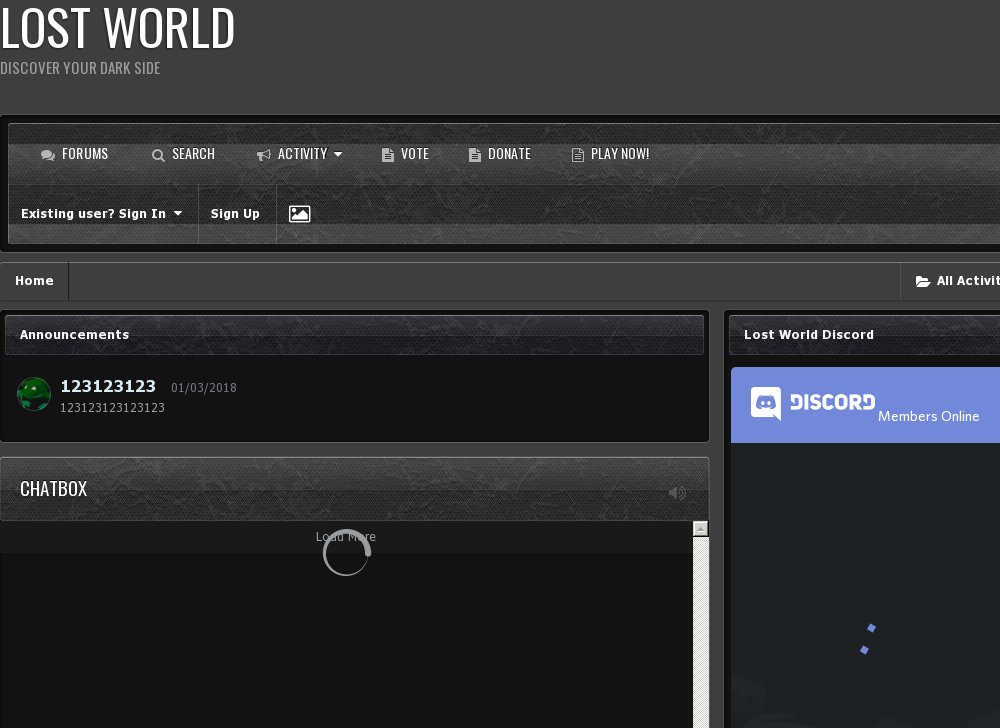The width and height of the screenshot is (1000, 728).
Task: Open the Forums menu item
Action: tap(85, 154)
